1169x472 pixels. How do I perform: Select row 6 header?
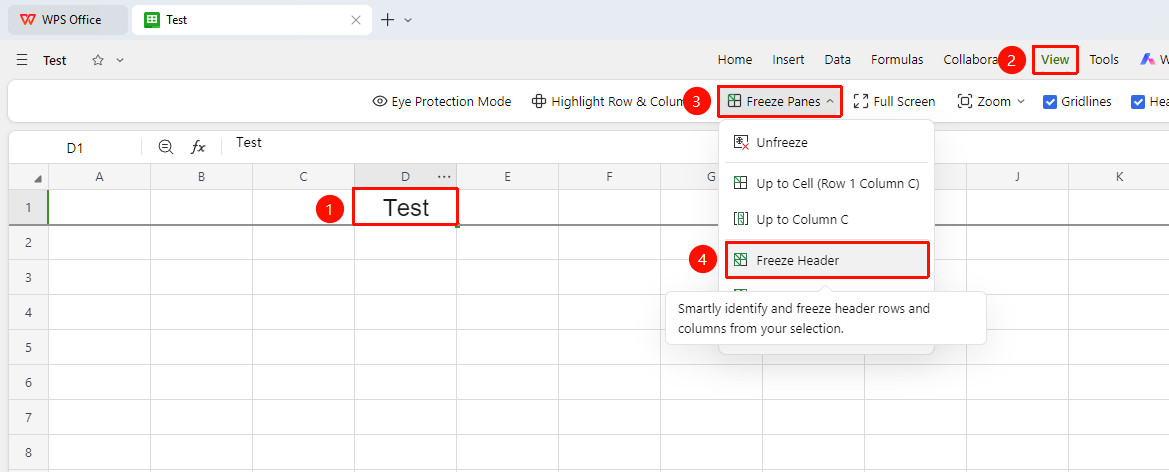pyautogui.click(x=28, y=383)
